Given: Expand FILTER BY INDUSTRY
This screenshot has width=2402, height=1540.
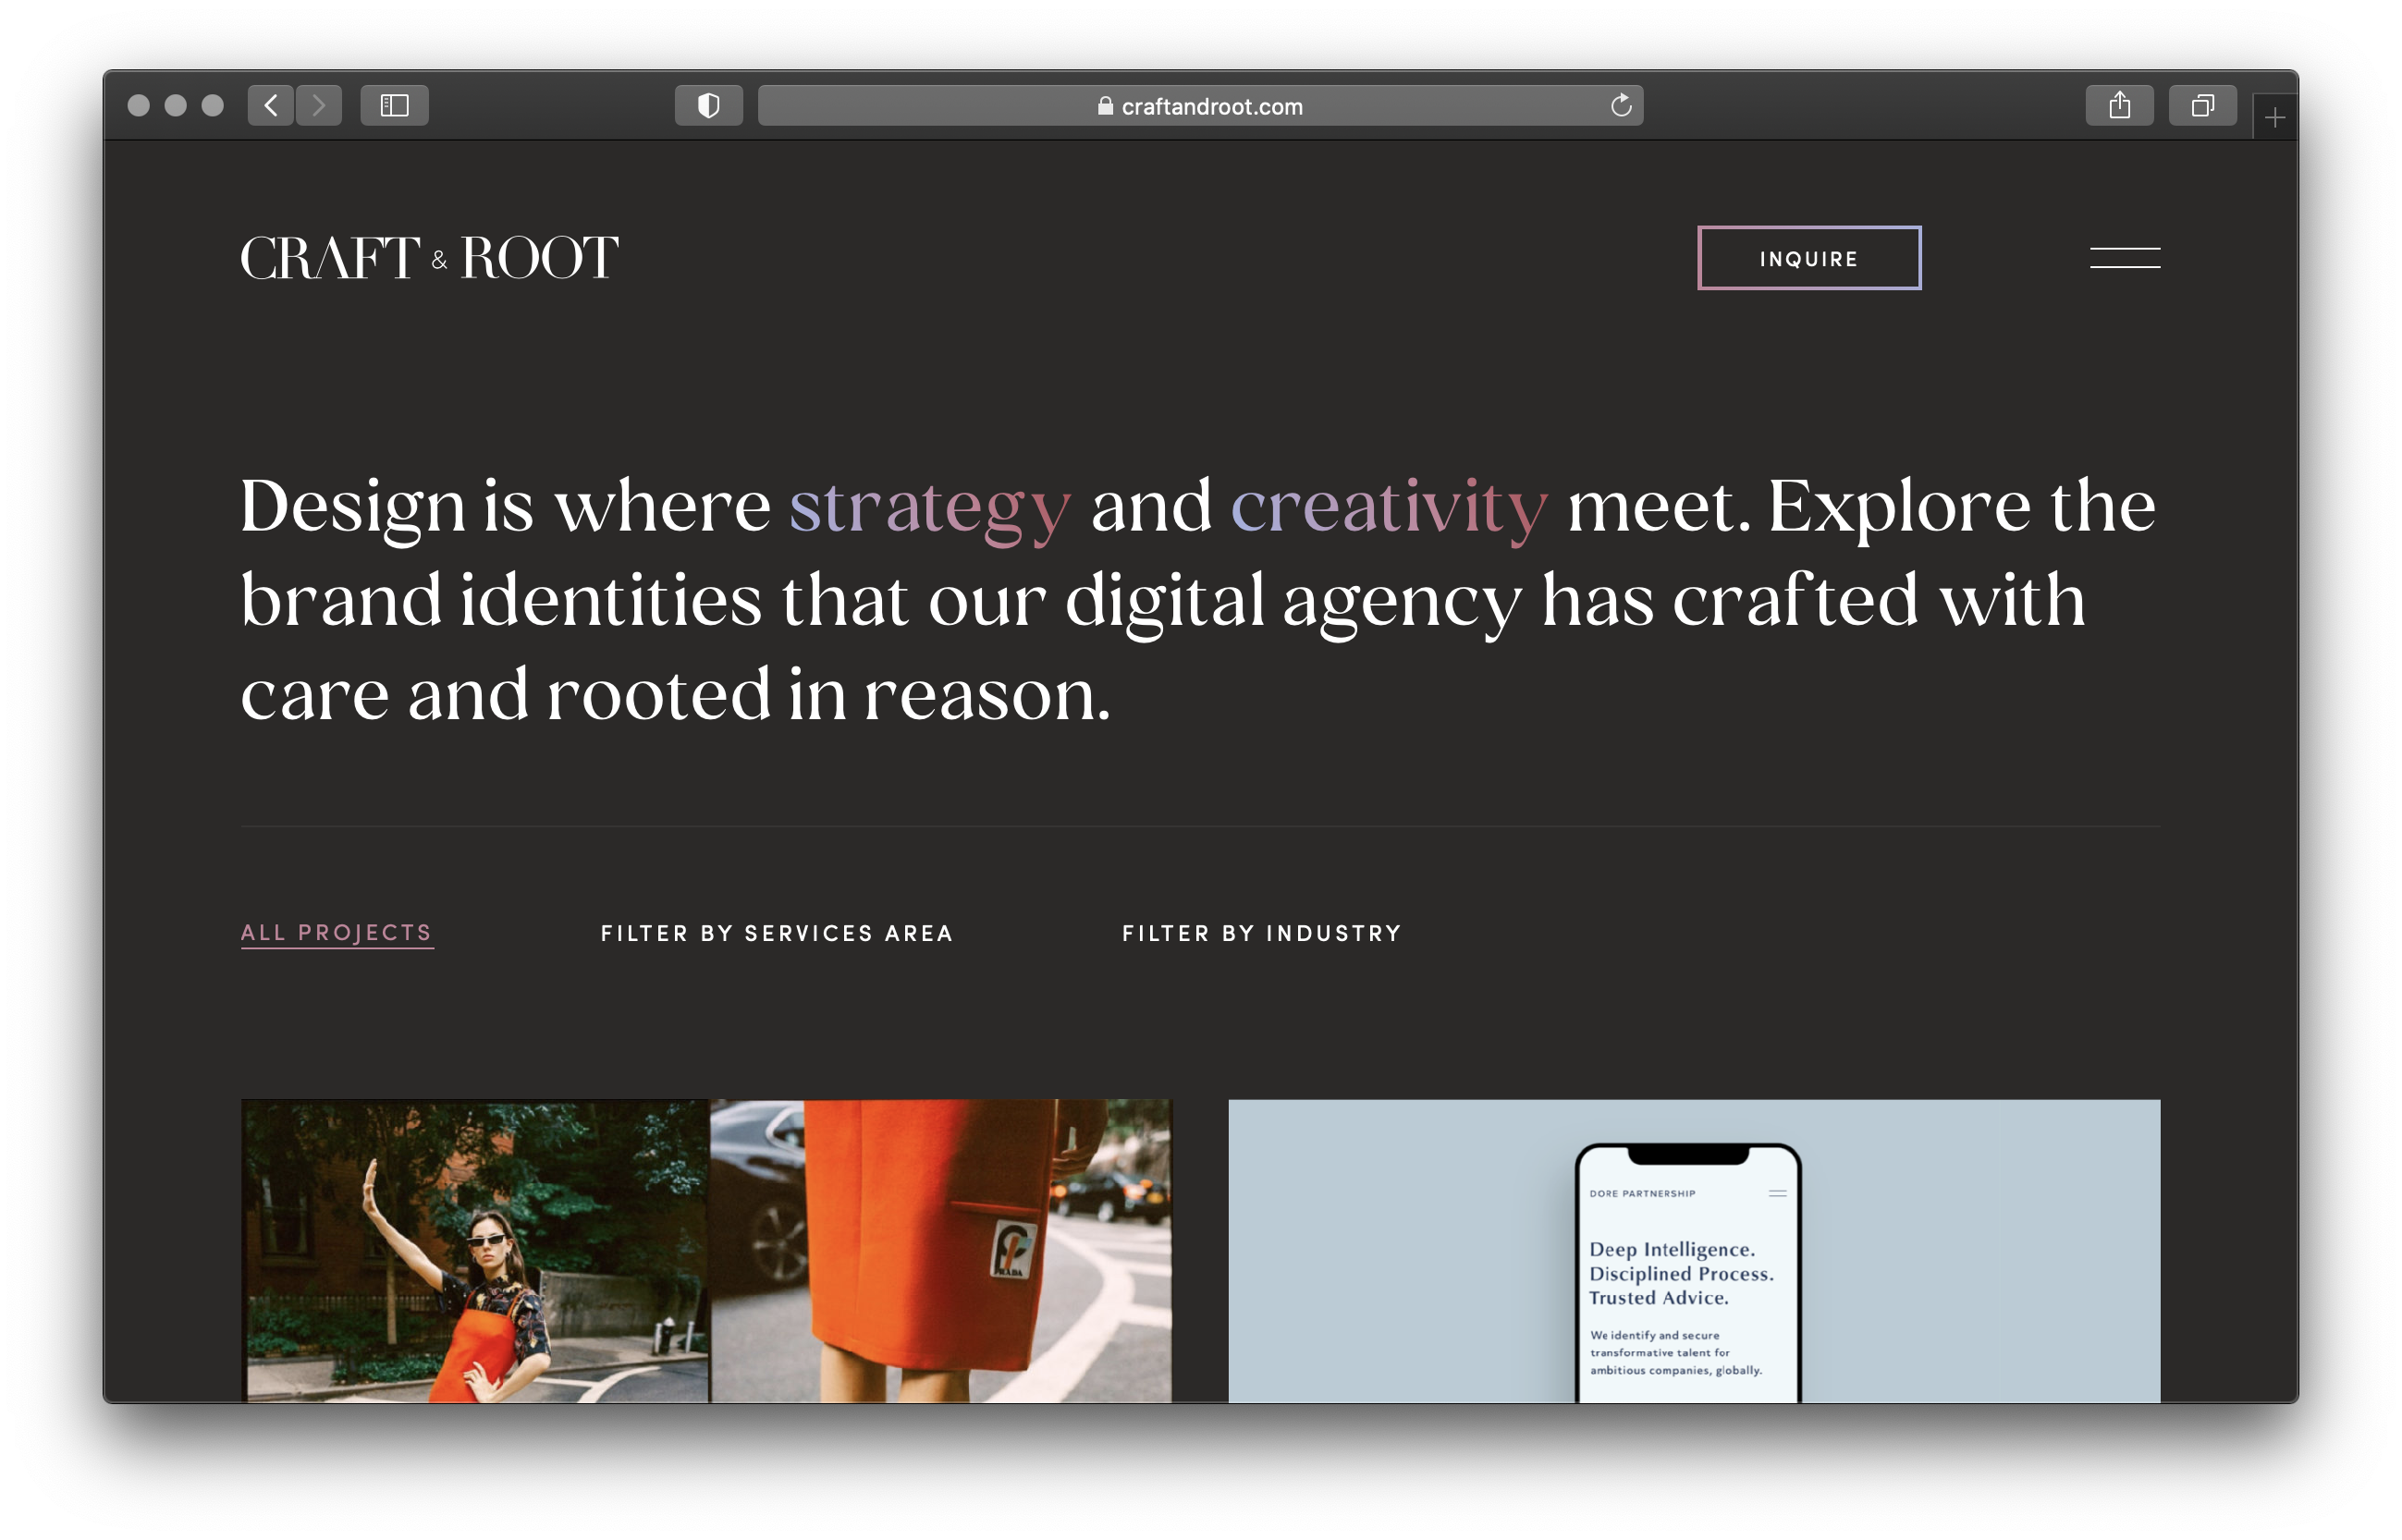Looking at the screenshot, I should (1261, 933).
